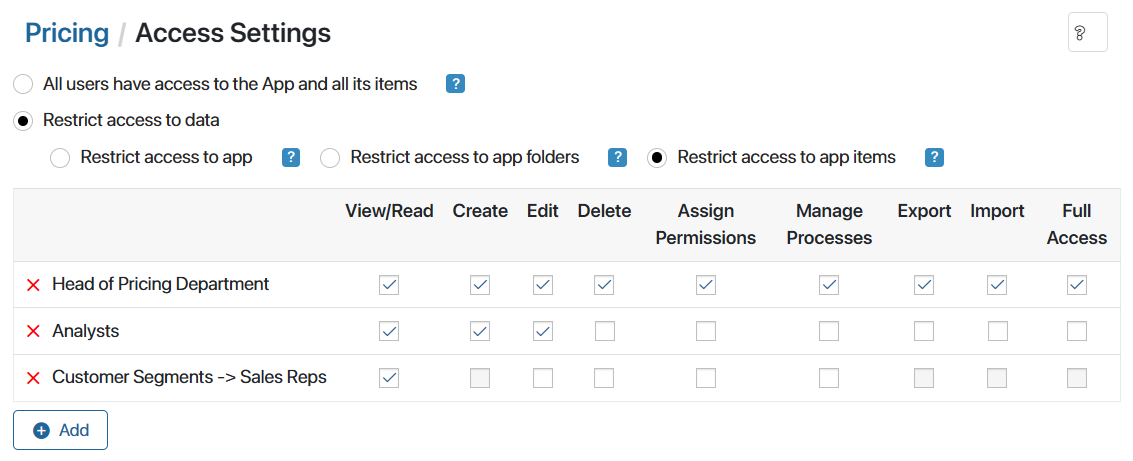Click the Import column header

click(x=997, y=211)
